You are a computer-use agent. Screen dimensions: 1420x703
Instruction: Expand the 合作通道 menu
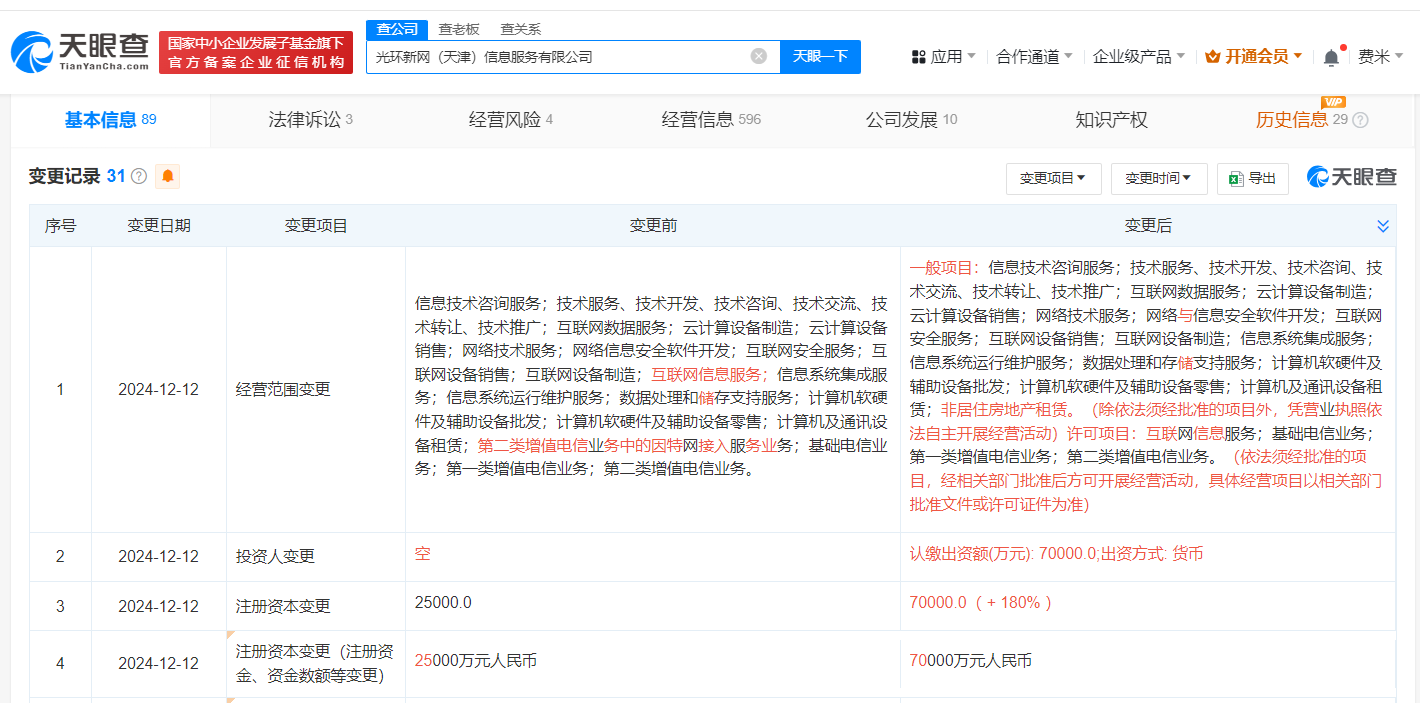click(1034, 57)
